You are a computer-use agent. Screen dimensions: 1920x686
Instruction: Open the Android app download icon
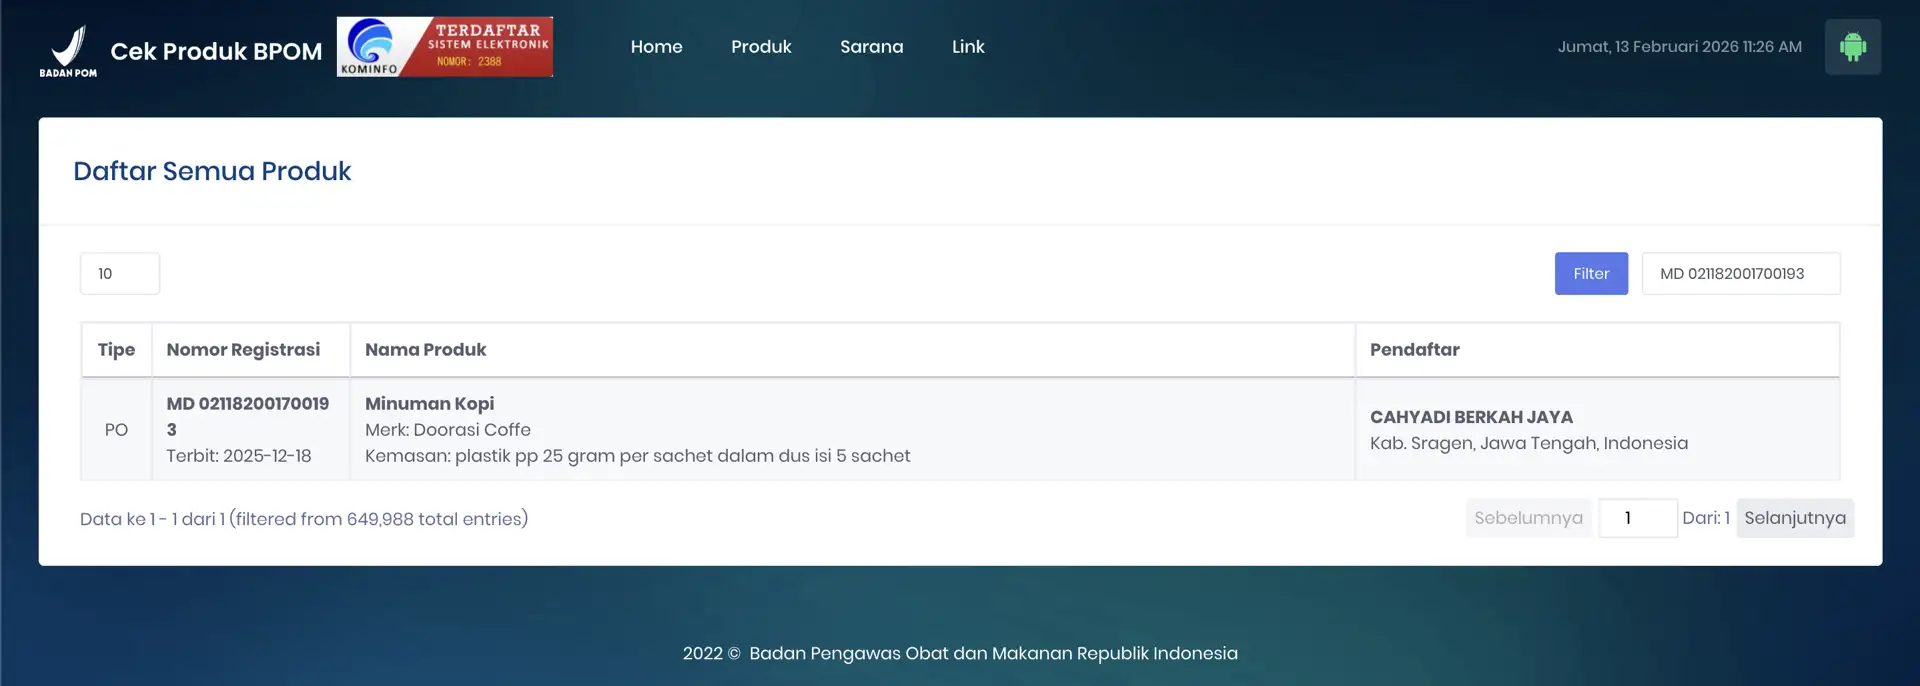point(1852,47)
